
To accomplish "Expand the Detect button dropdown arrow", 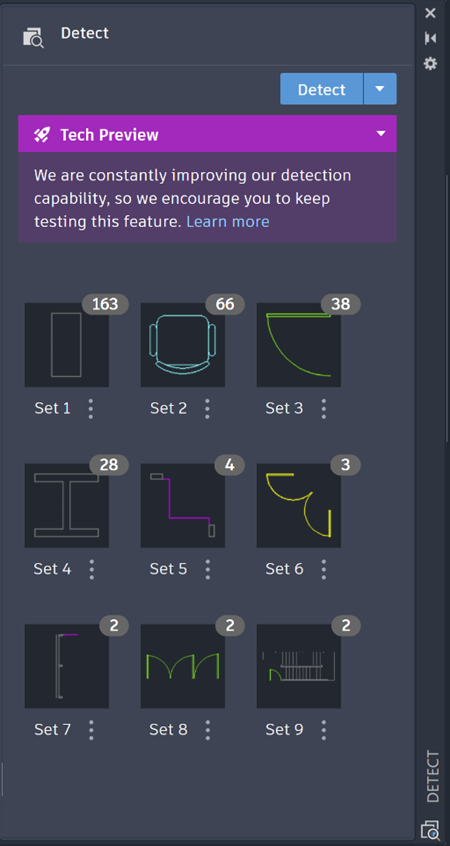I will click(x=380, y=89).
